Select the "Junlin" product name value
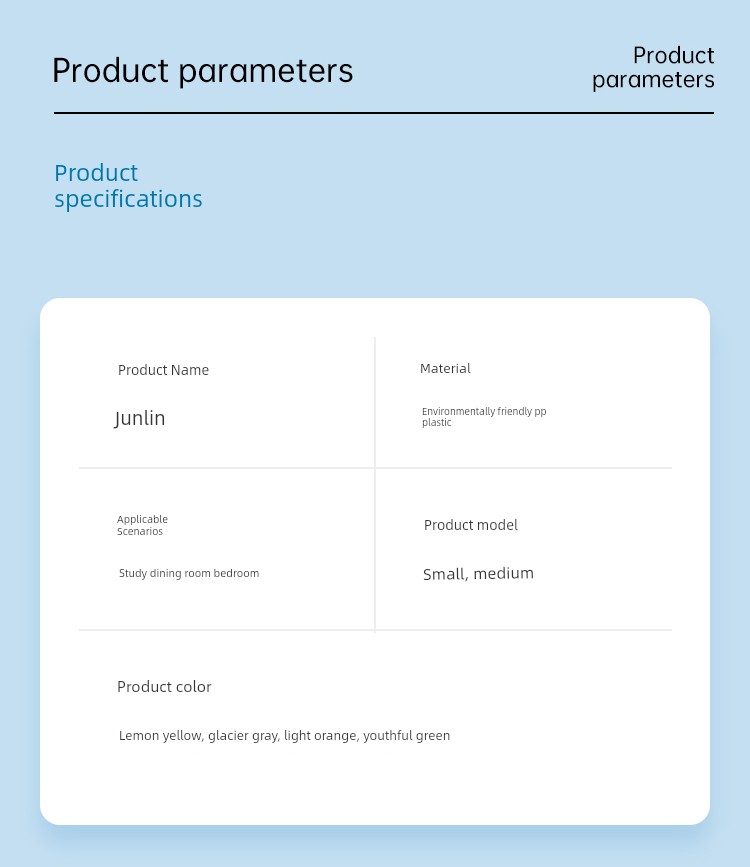Viewport: 750px width, 867px height. 139,419
